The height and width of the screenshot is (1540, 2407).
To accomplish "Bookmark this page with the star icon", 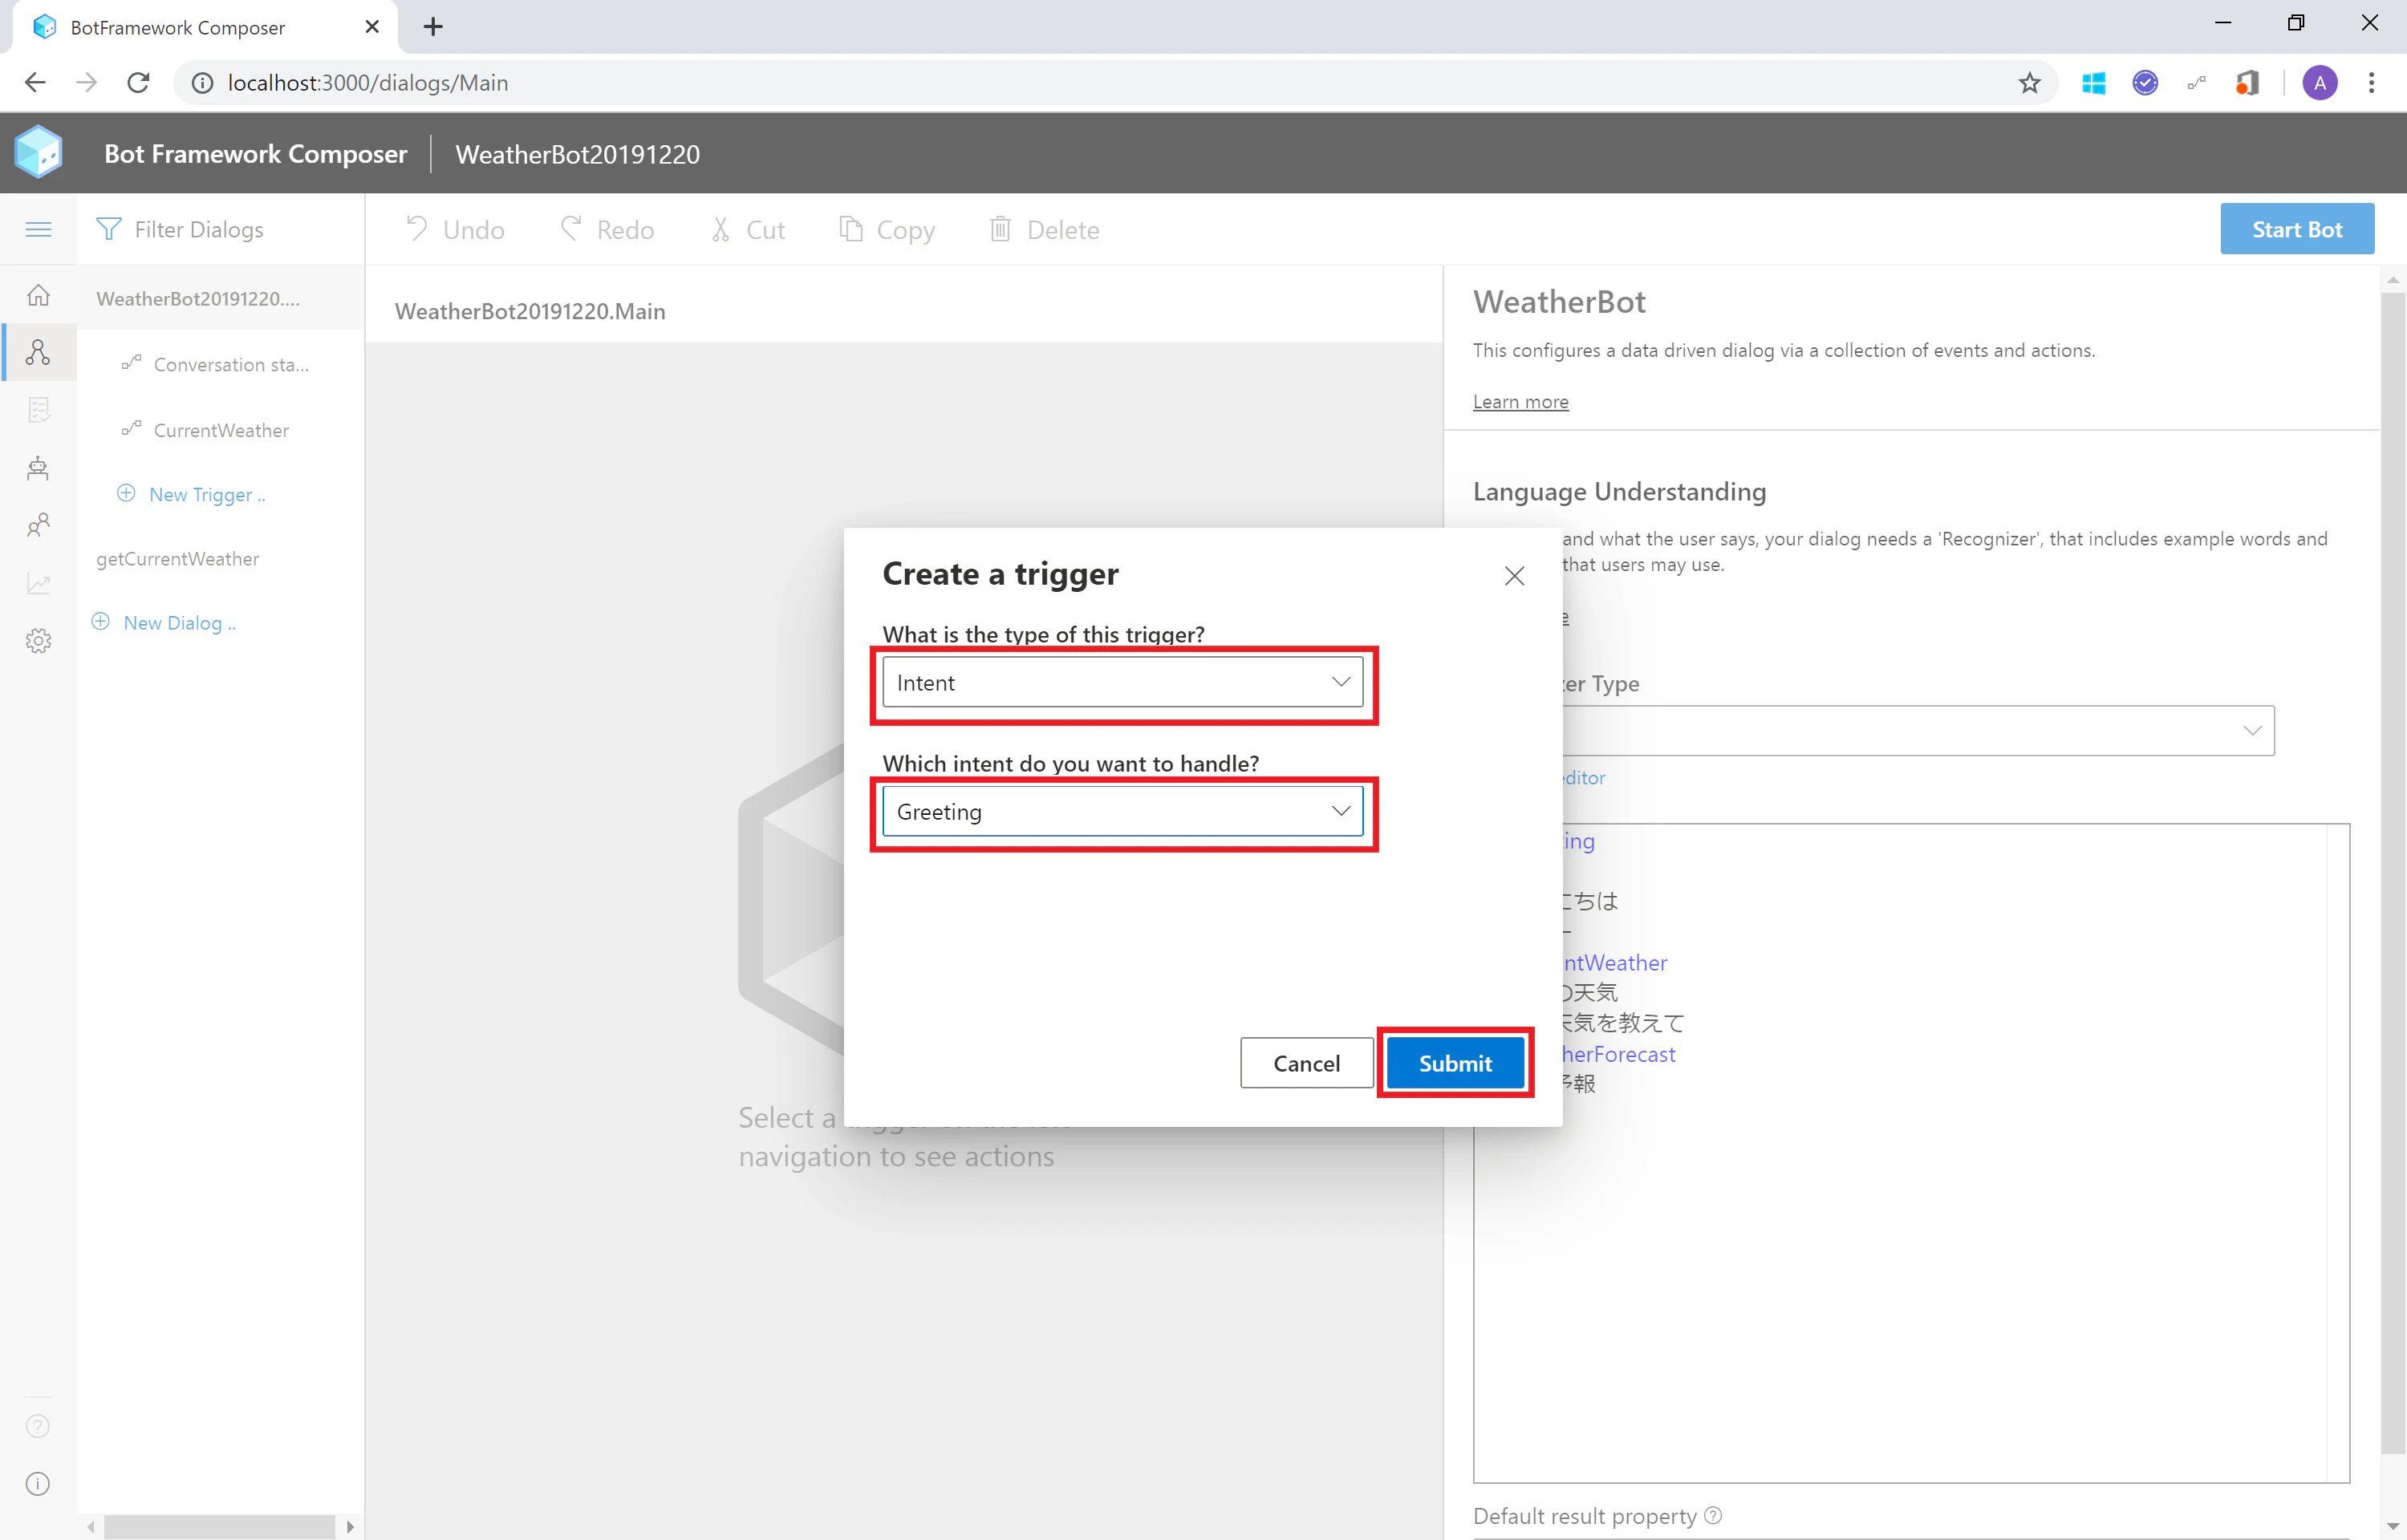I will (x=2029, y=83).
